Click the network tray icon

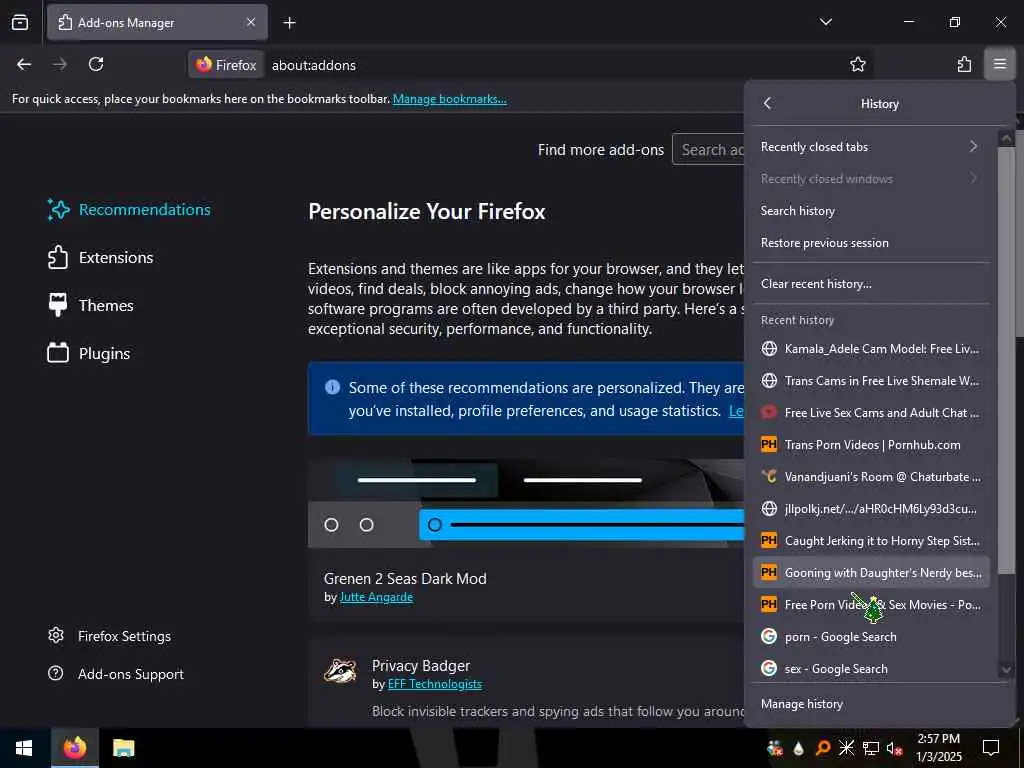[x=871, y=748]
